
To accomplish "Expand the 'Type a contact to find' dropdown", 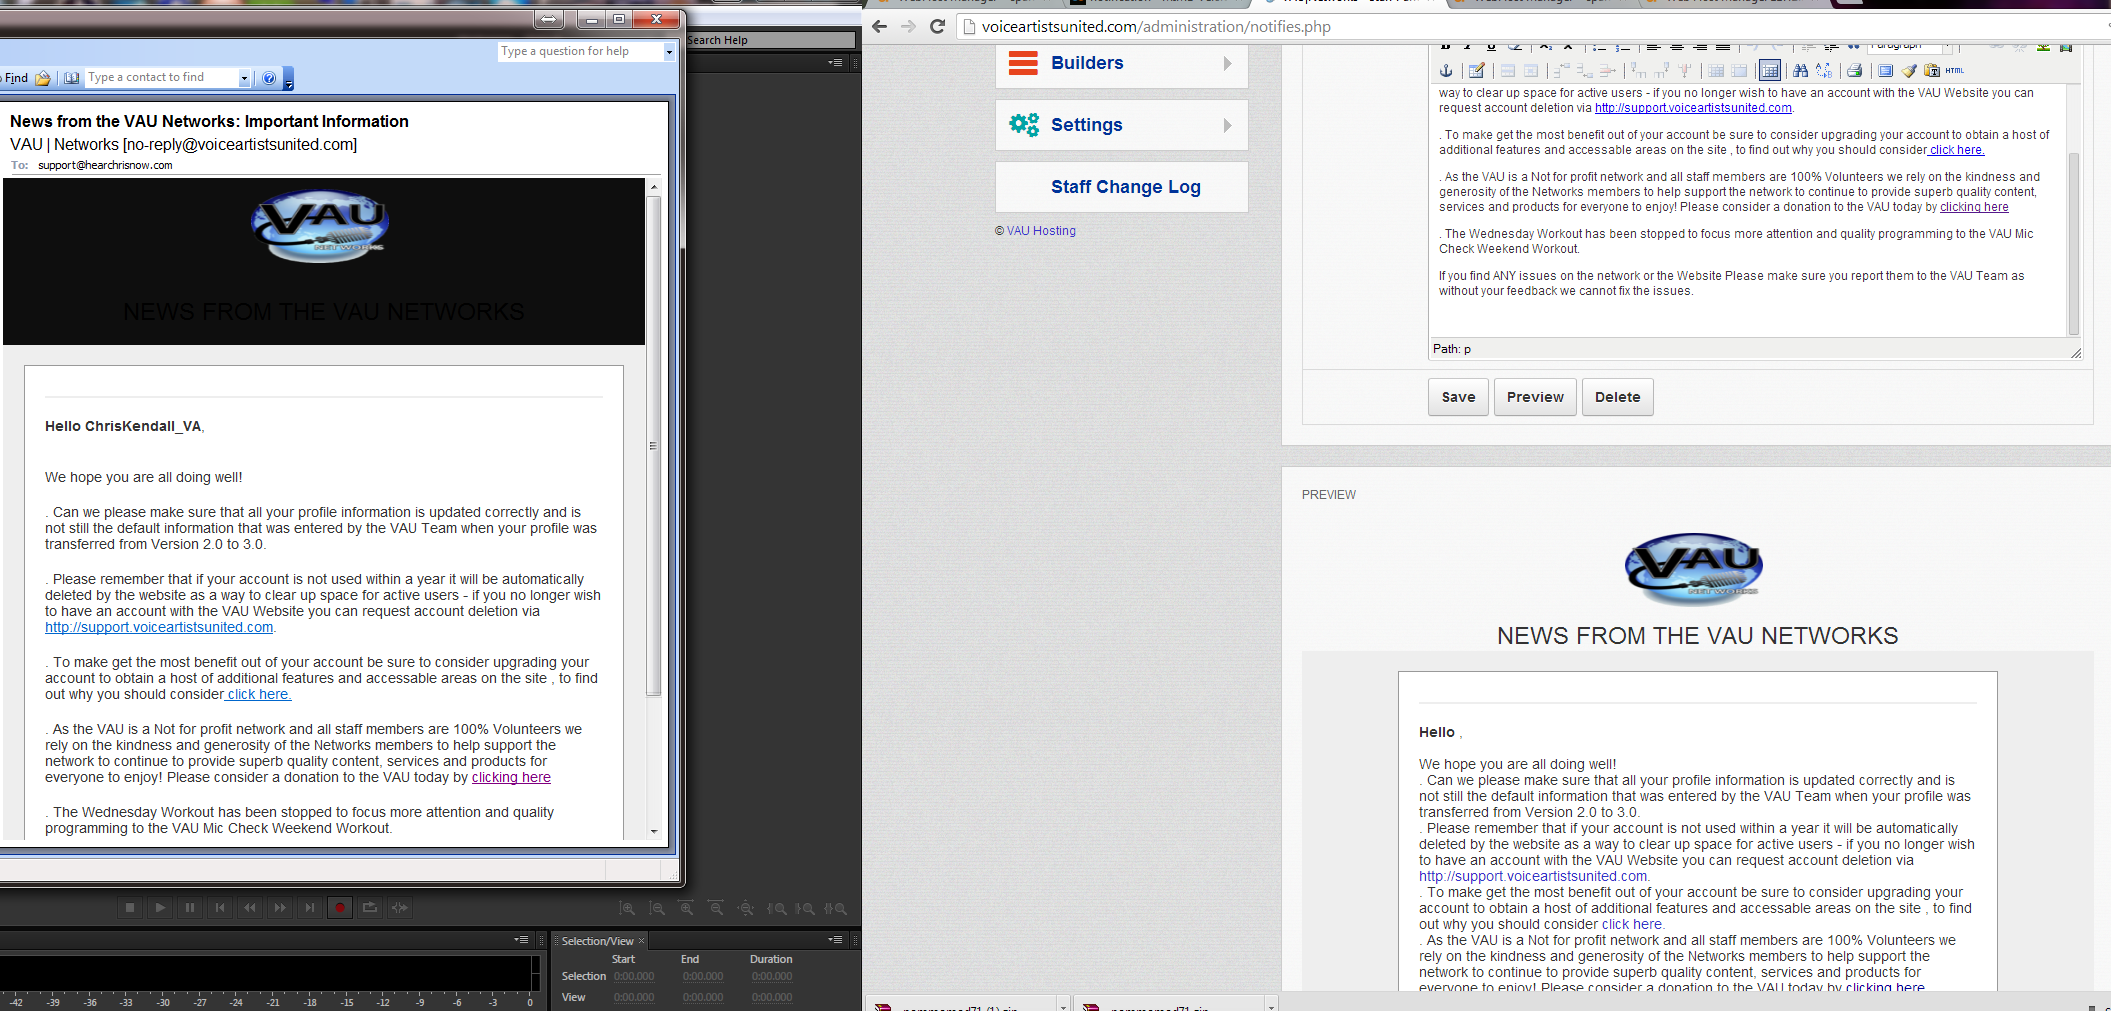I will point(244,78).
